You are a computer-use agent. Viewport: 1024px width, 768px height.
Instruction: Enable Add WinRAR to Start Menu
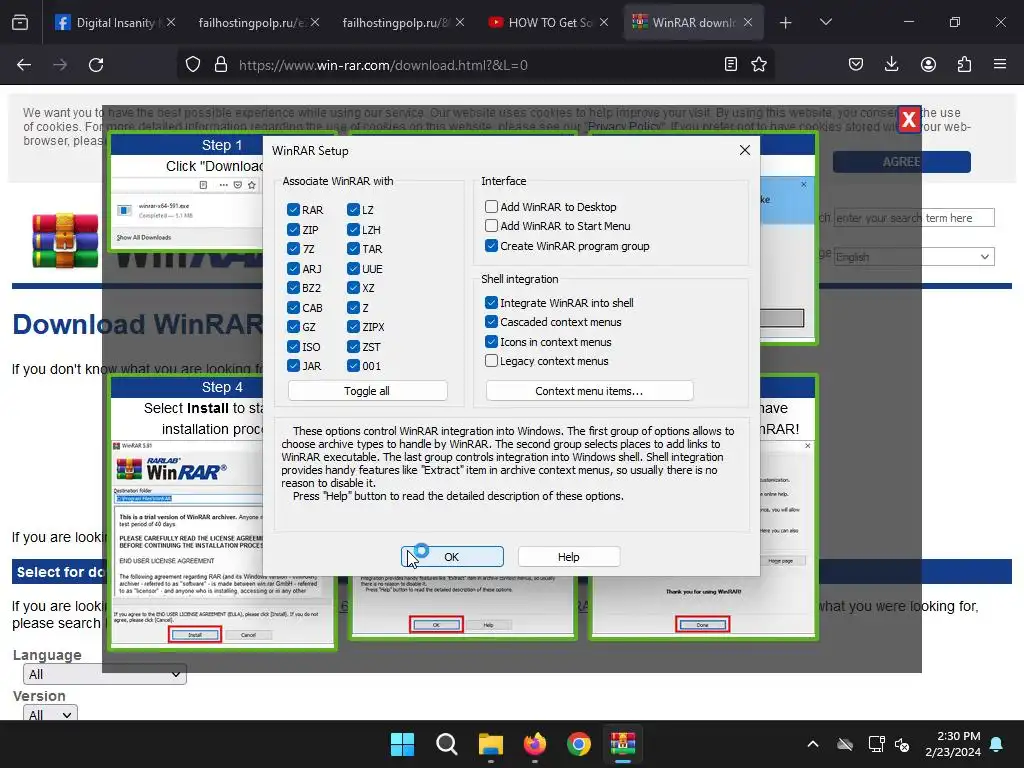click(491, 226)
